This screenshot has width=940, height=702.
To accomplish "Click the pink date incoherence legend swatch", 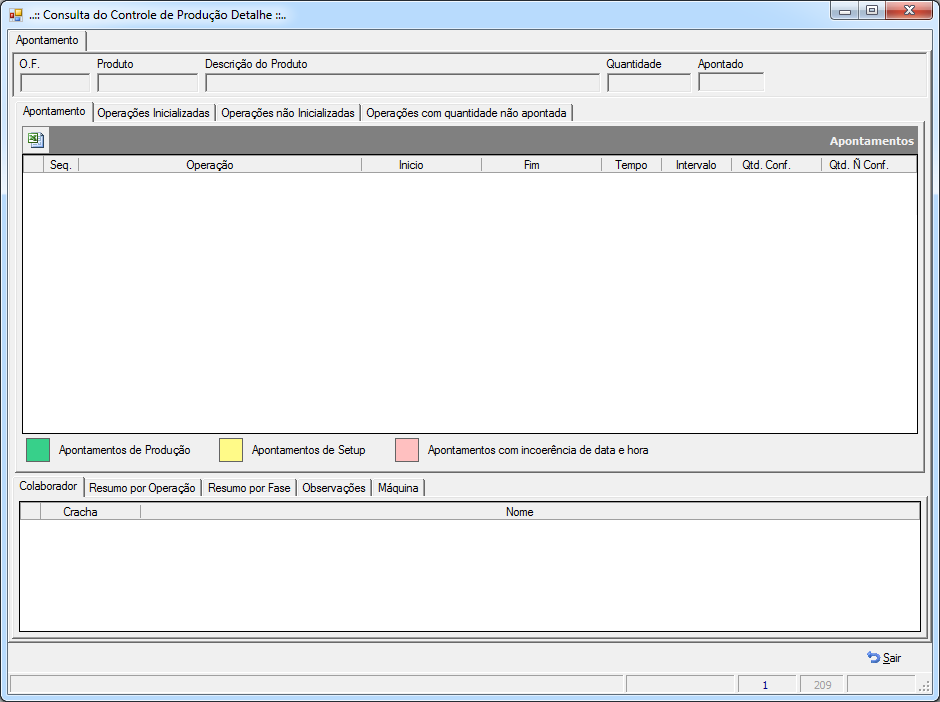I will tap(406, 450).
